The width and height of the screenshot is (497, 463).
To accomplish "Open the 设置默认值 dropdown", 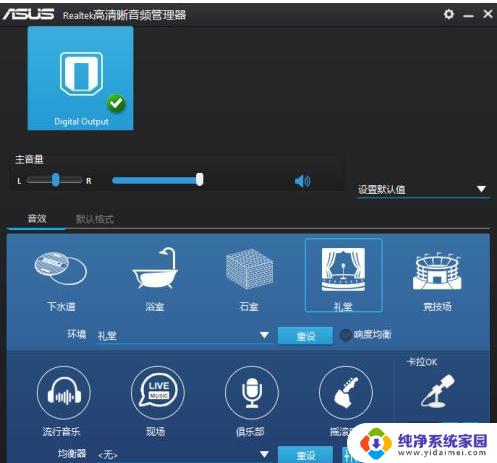I will [422, 190].
